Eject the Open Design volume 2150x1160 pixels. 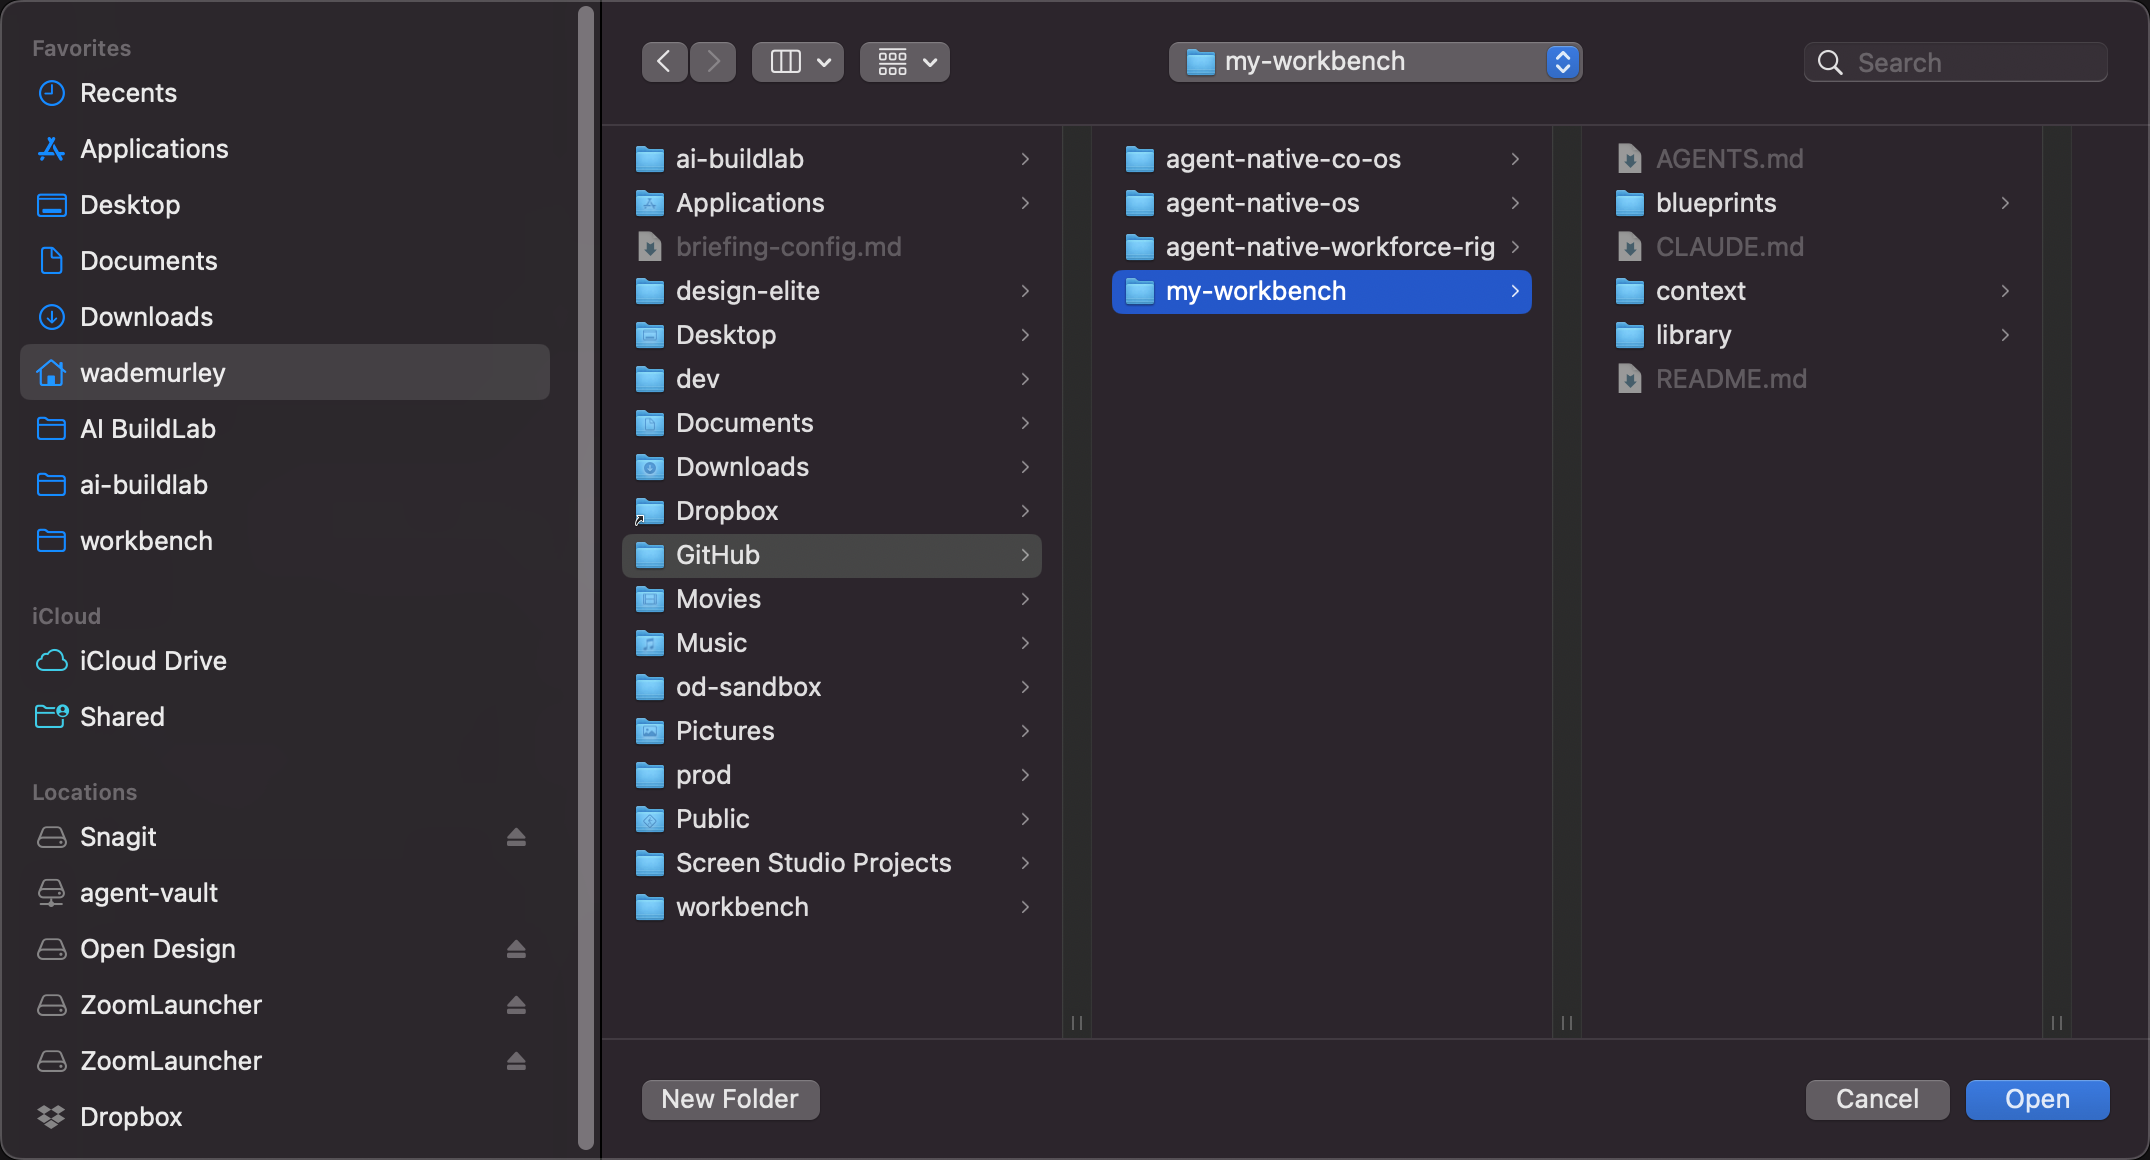516,949
